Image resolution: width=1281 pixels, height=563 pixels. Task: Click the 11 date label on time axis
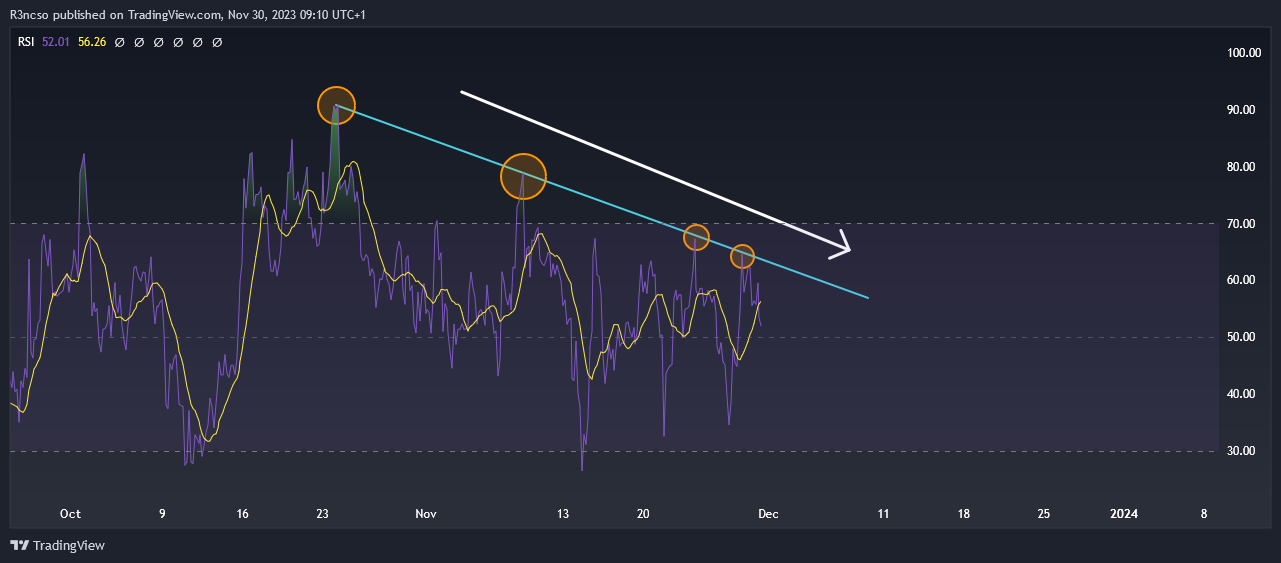pyautogui.click(x=883, y=514)
